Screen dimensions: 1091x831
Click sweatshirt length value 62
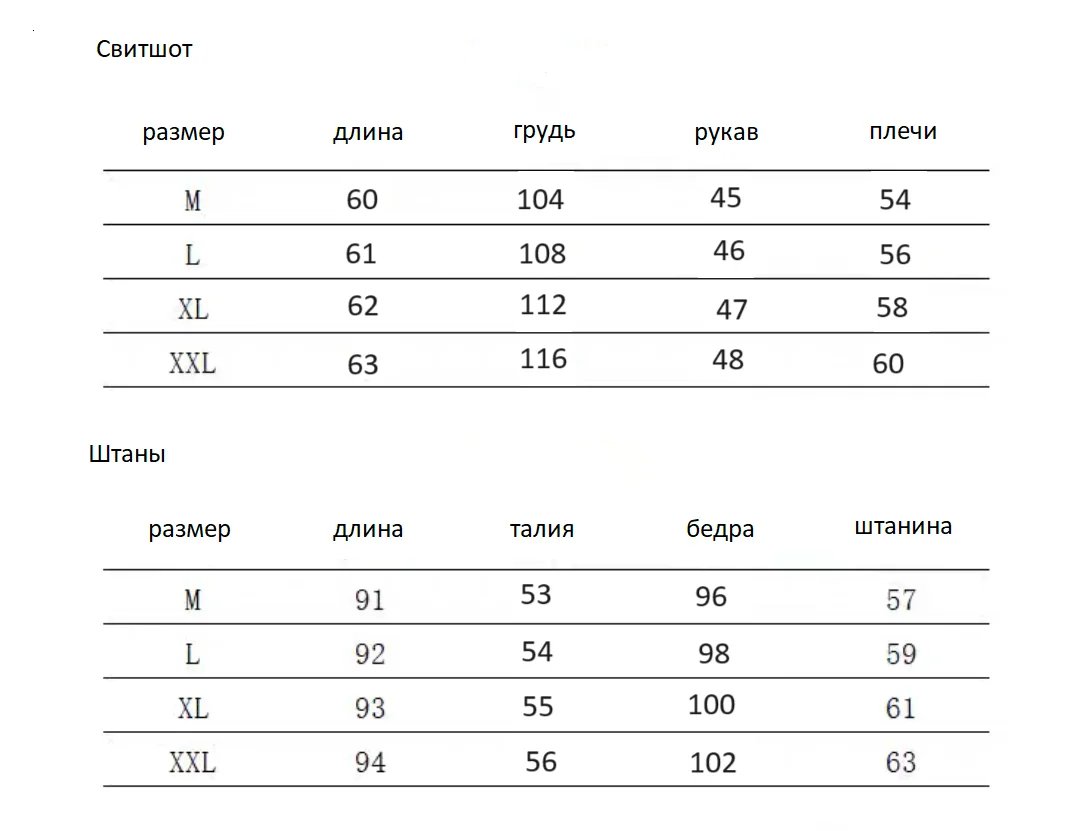(x=363, y=306)
